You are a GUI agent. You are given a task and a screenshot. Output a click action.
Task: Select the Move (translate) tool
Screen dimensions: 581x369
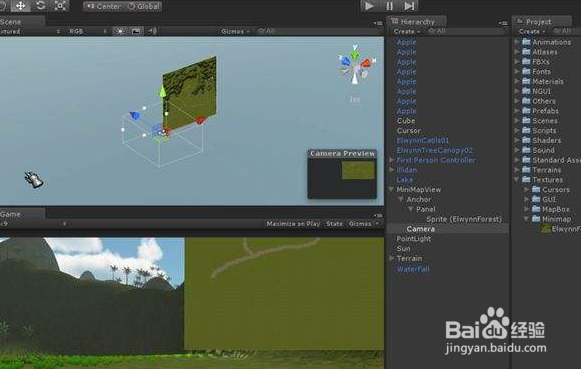click(x=20, y=6)
